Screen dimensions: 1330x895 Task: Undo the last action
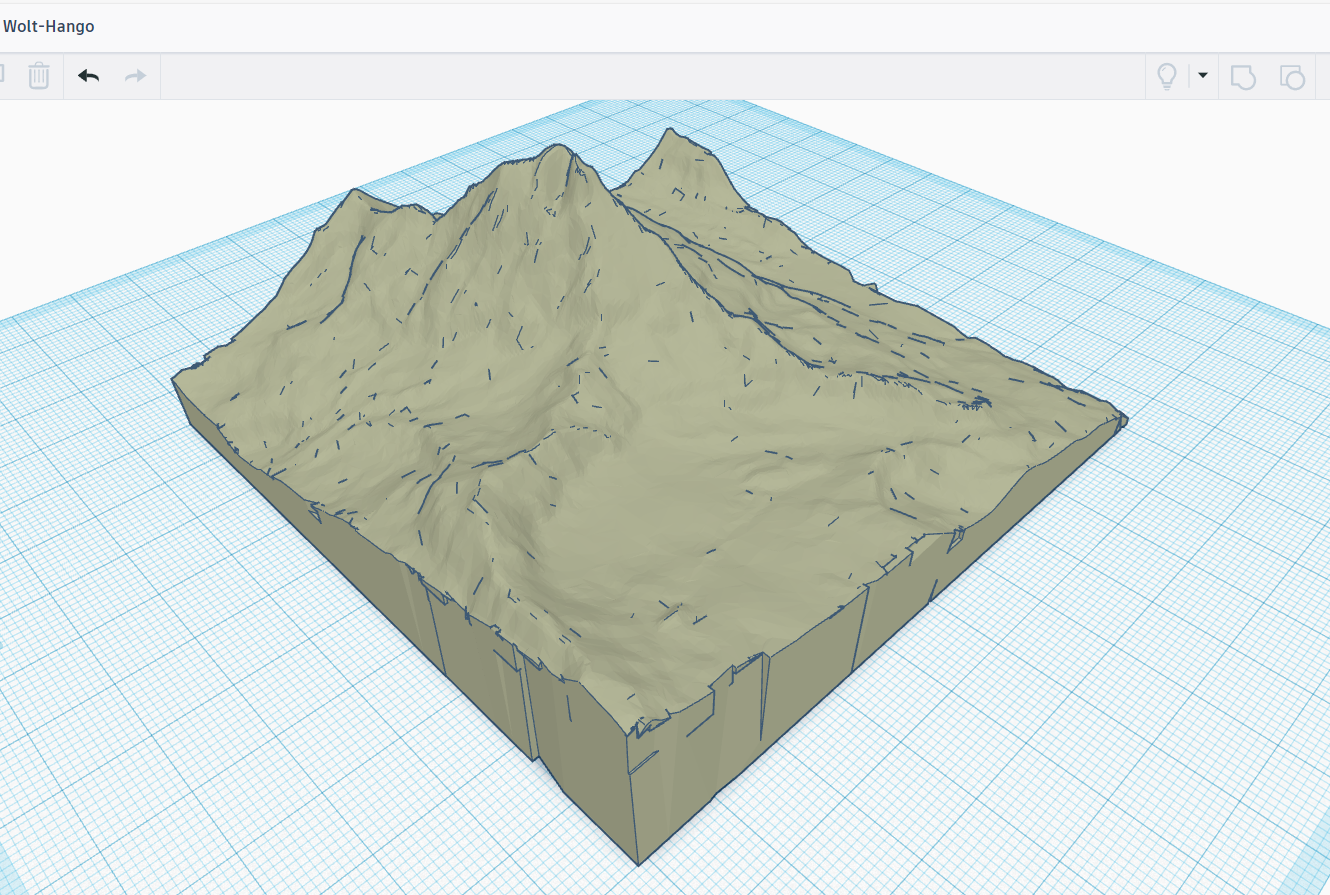pos(89,76)
